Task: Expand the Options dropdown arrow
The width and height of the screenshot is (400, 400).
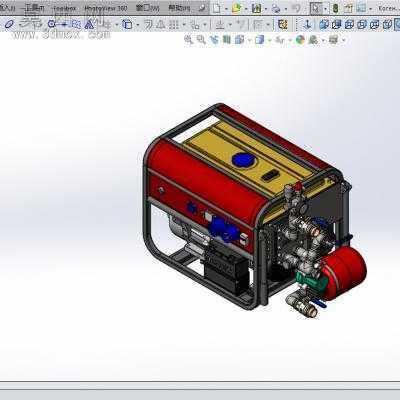Action: coord(370,8)
